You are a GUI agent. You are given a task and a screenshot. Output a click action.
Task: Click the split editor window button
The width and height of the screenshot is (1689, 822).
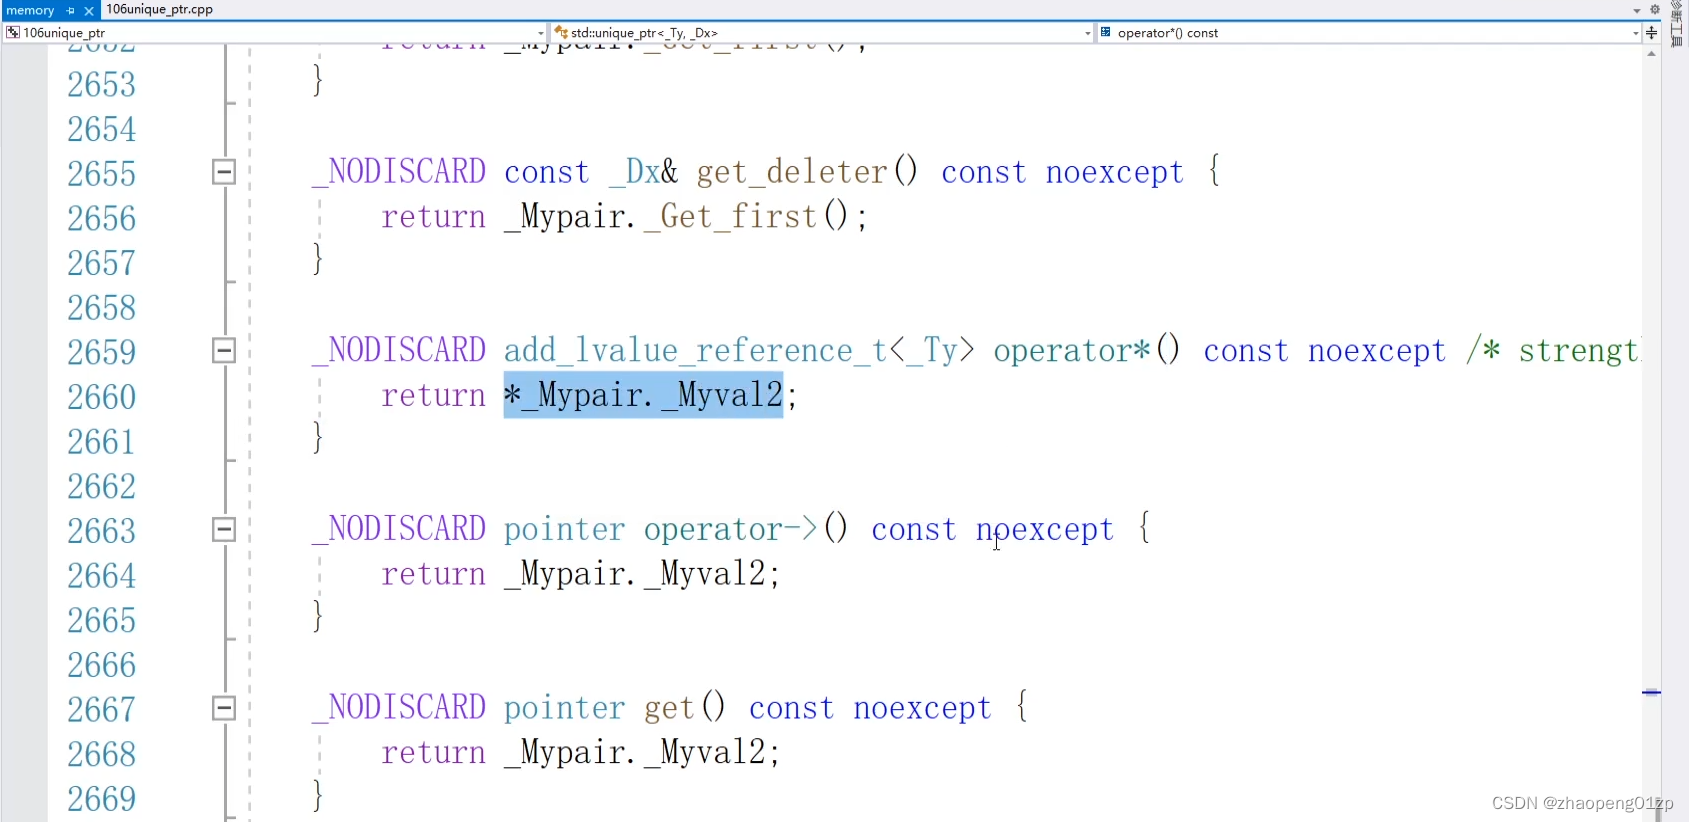point(1652,33)
